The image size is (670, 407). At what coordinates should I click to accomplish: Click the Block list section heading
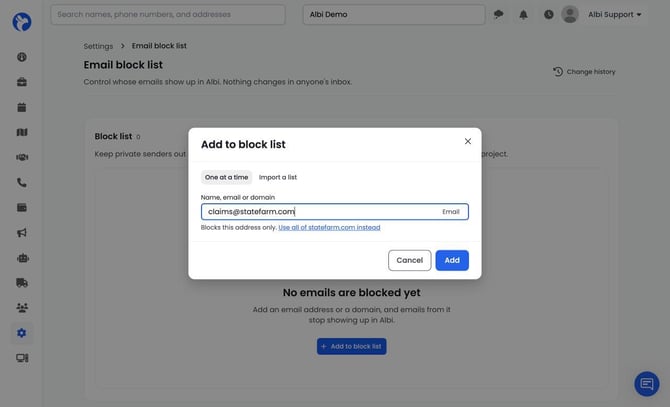click(x=113, y=136)
